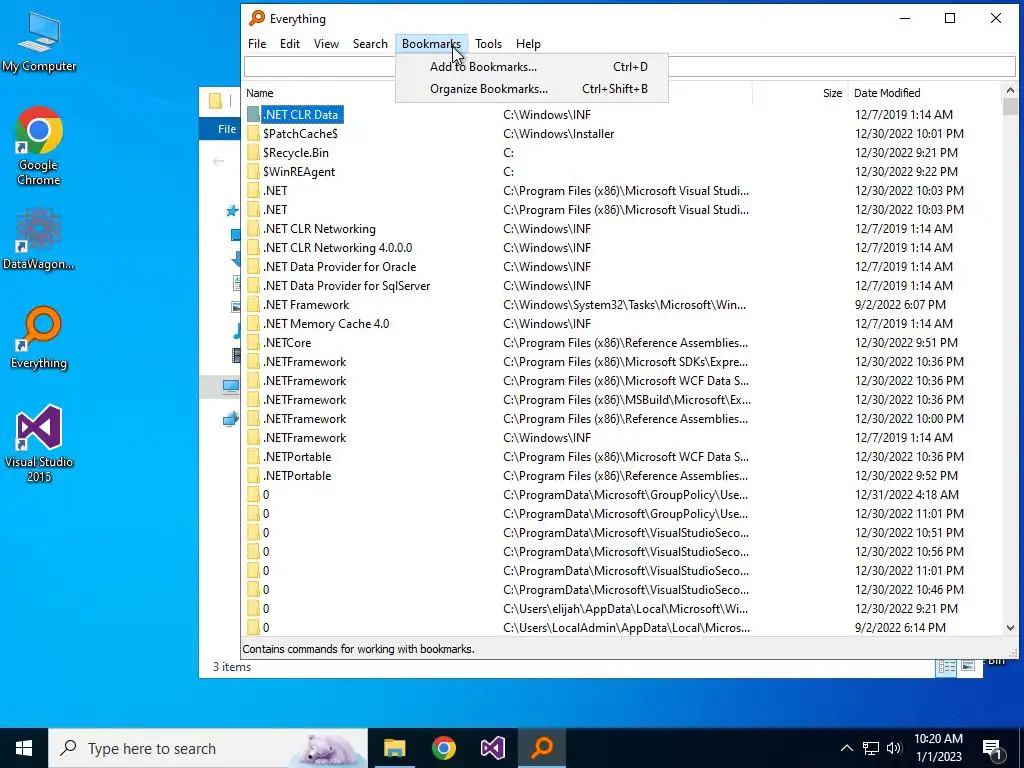Open the Everything desktop shortcut

point(39,338)
